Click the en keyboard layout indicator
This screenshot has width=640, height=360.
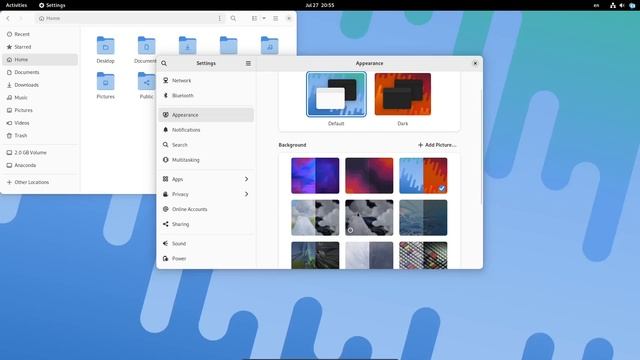pos(596,5)
